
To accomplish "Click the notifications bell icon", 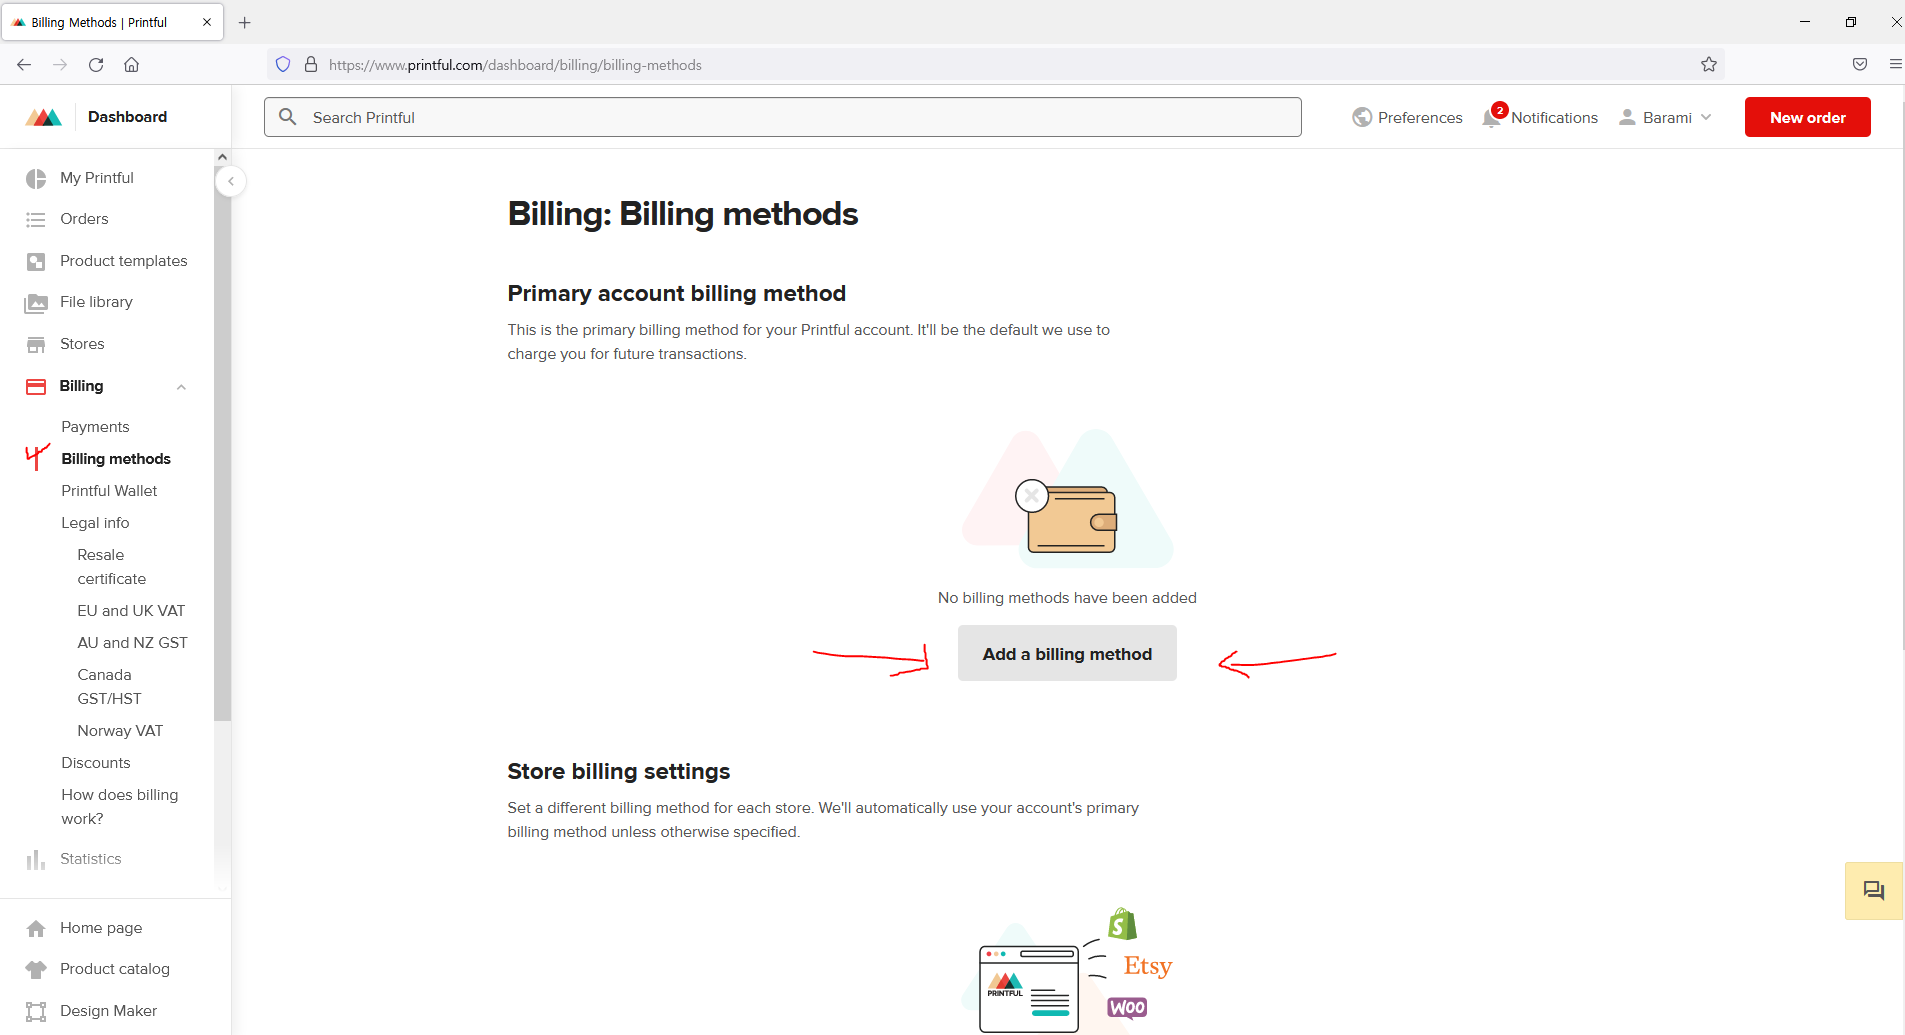I will pos(1491,118).
